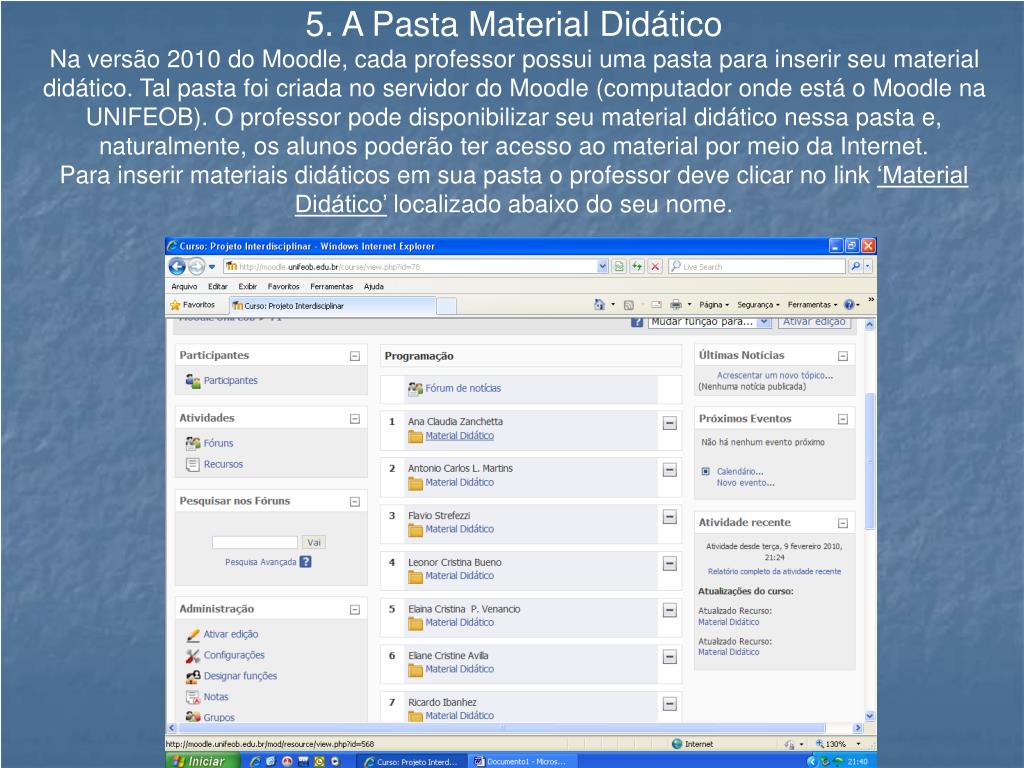Toggle topic 1 Ana Claudia Zanchetta collapse box

click(x=669, y=424)
